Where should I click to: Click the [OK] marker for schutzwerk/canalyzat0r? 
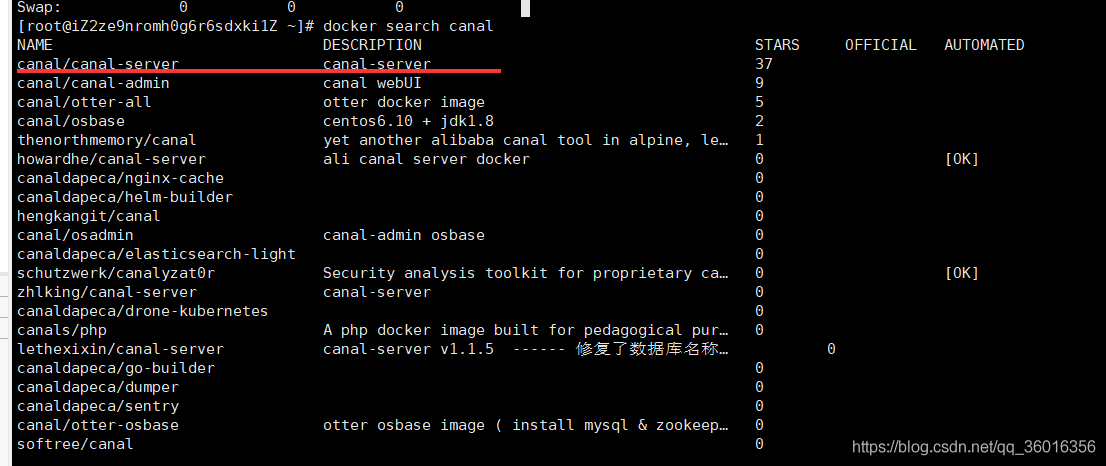961,273
